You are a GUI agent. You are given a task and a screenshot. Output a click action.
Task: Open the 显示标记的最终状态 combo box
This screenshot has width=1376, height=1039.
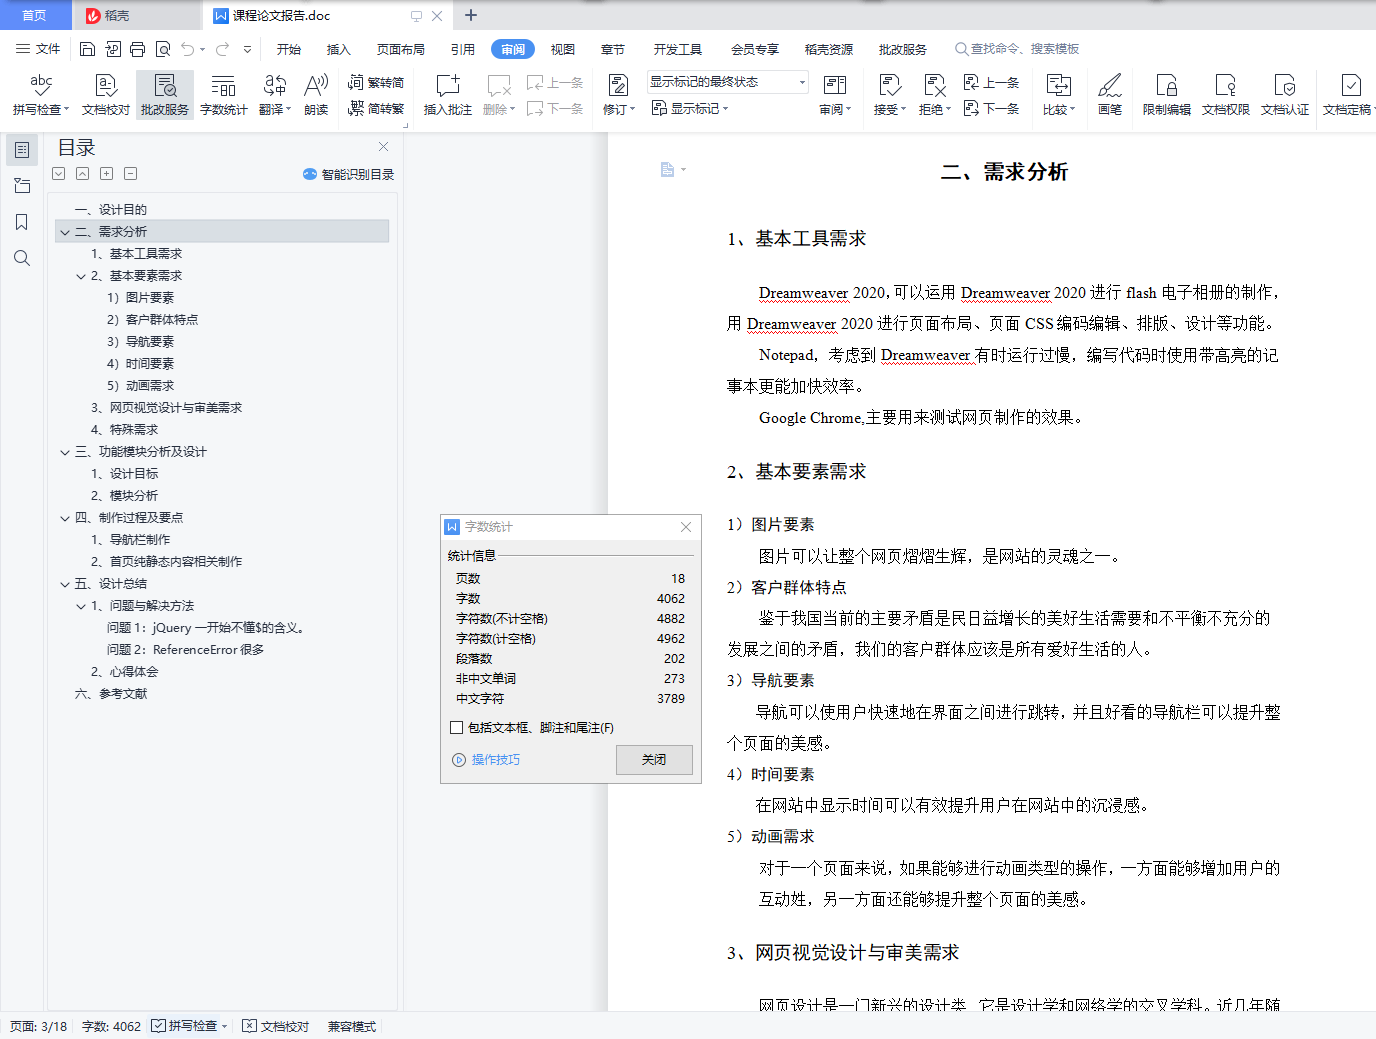tap(727, 82)
